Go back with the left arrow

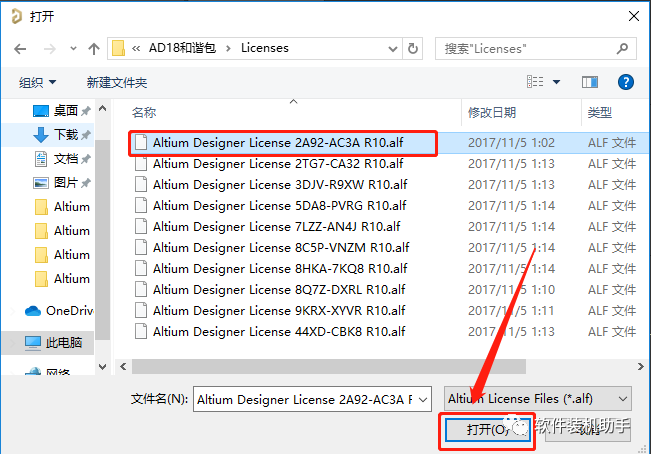(x=20, y=49)
